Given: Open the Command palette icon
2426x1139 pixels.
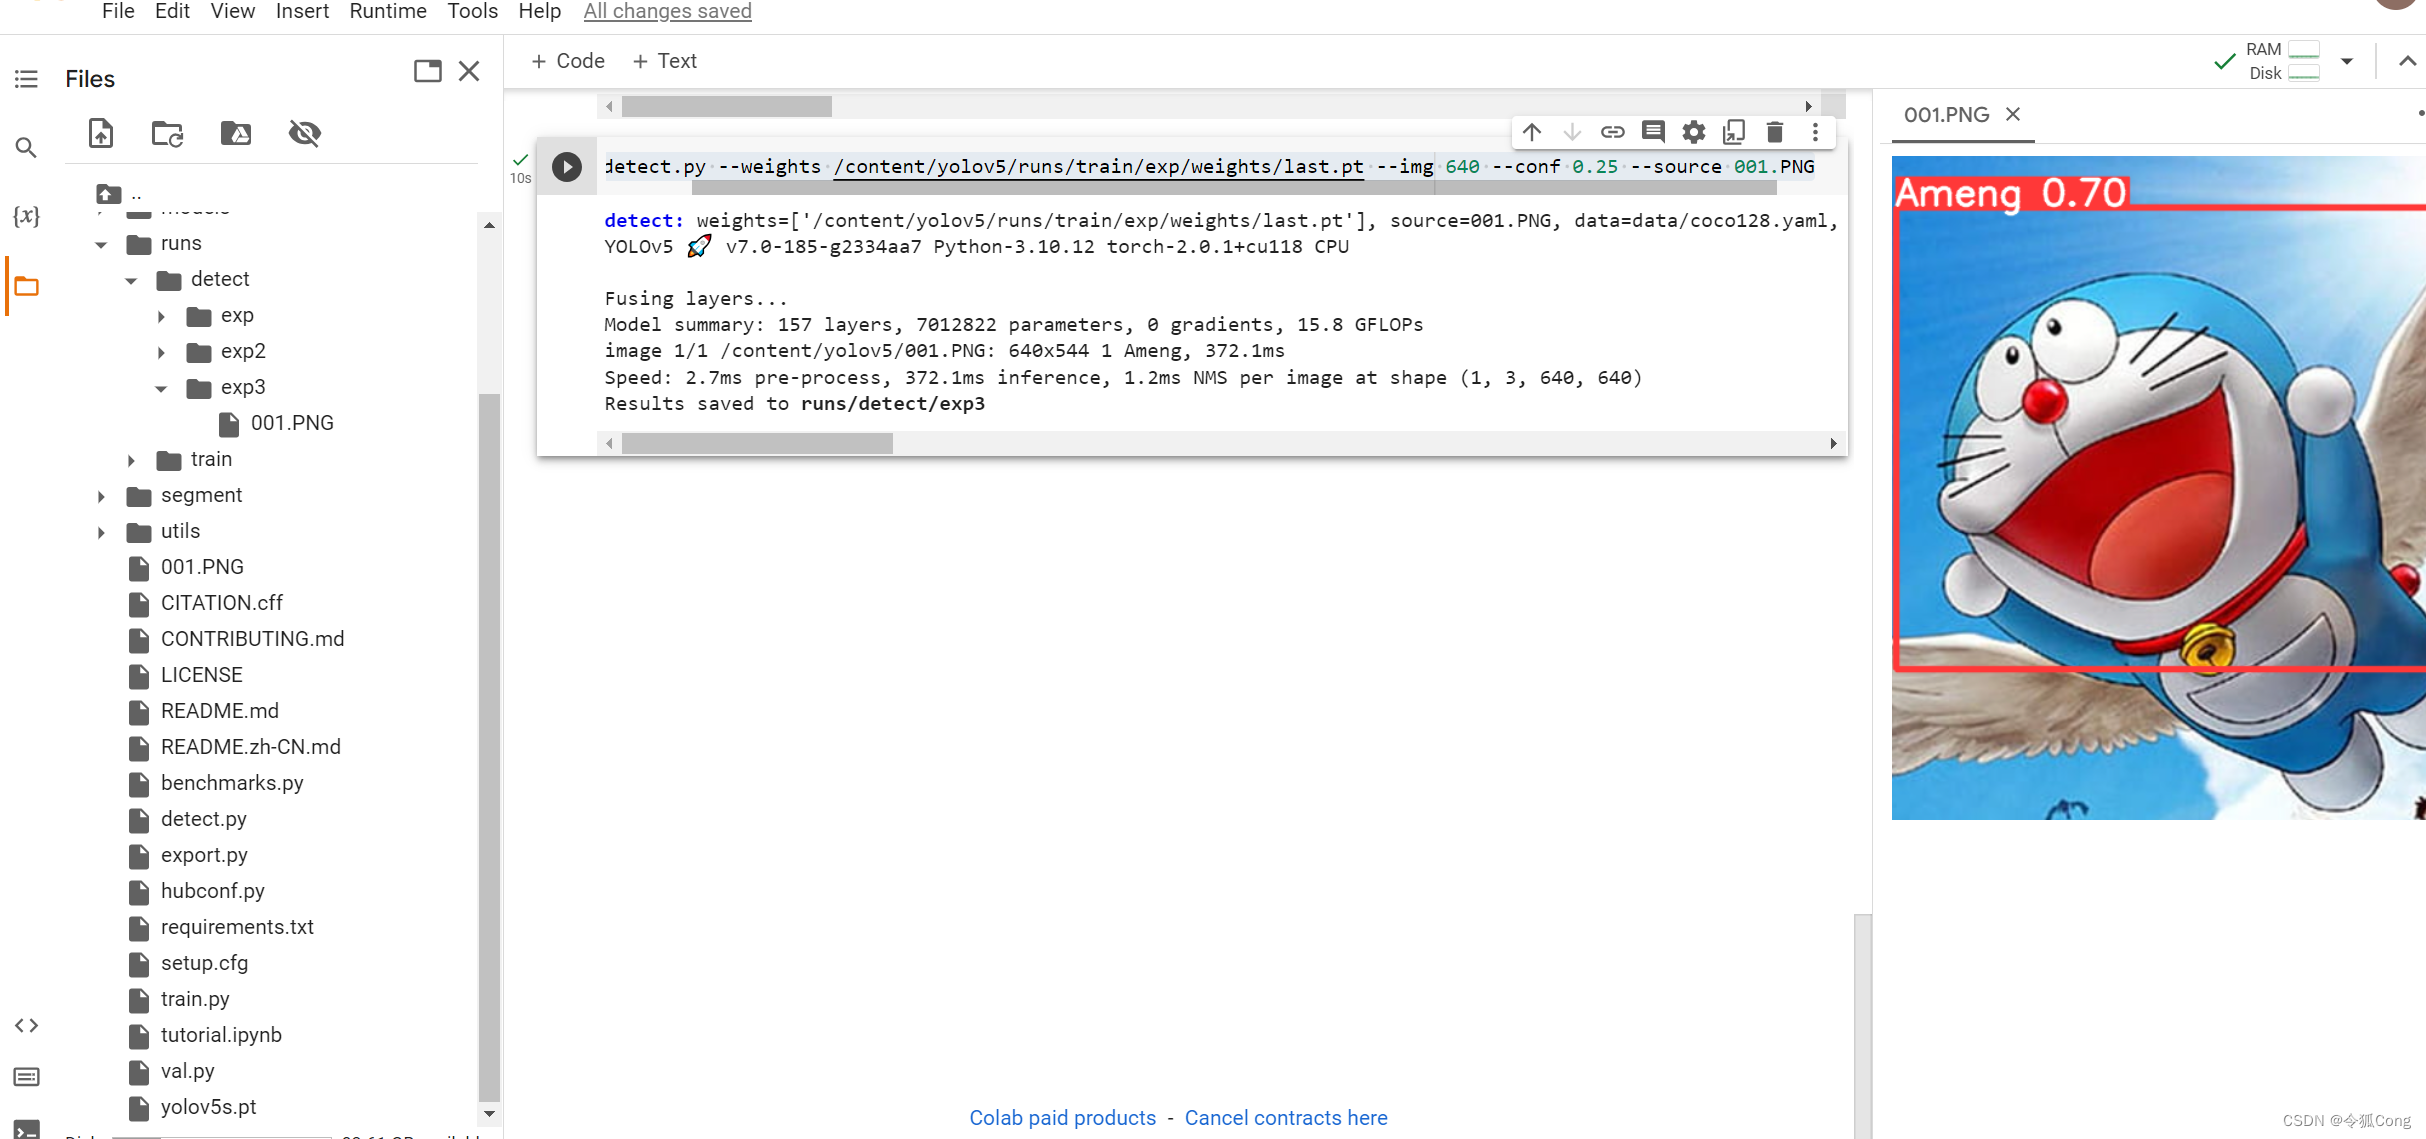Looking at the screenshot, I should pos(26,1077).
